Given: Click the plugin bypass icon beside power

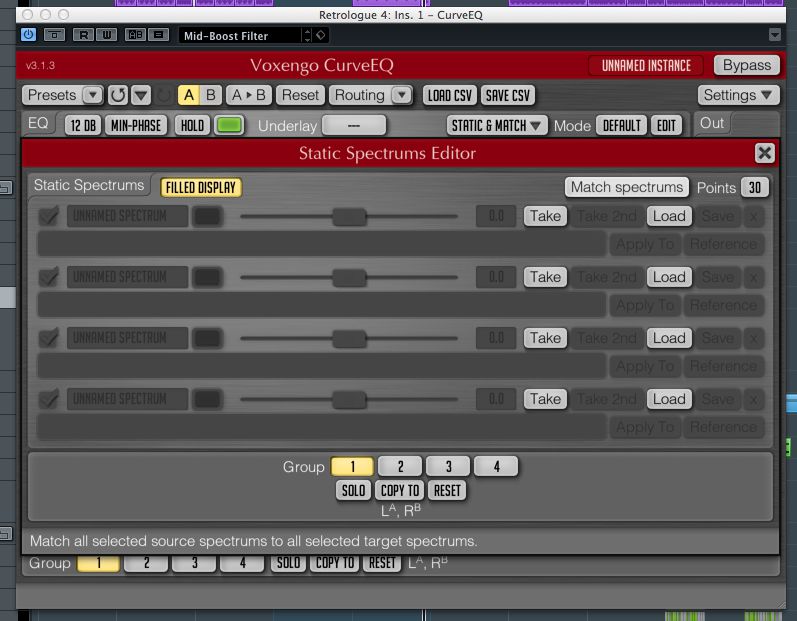Looking at the screenshot, I should [x=54, y=35].
